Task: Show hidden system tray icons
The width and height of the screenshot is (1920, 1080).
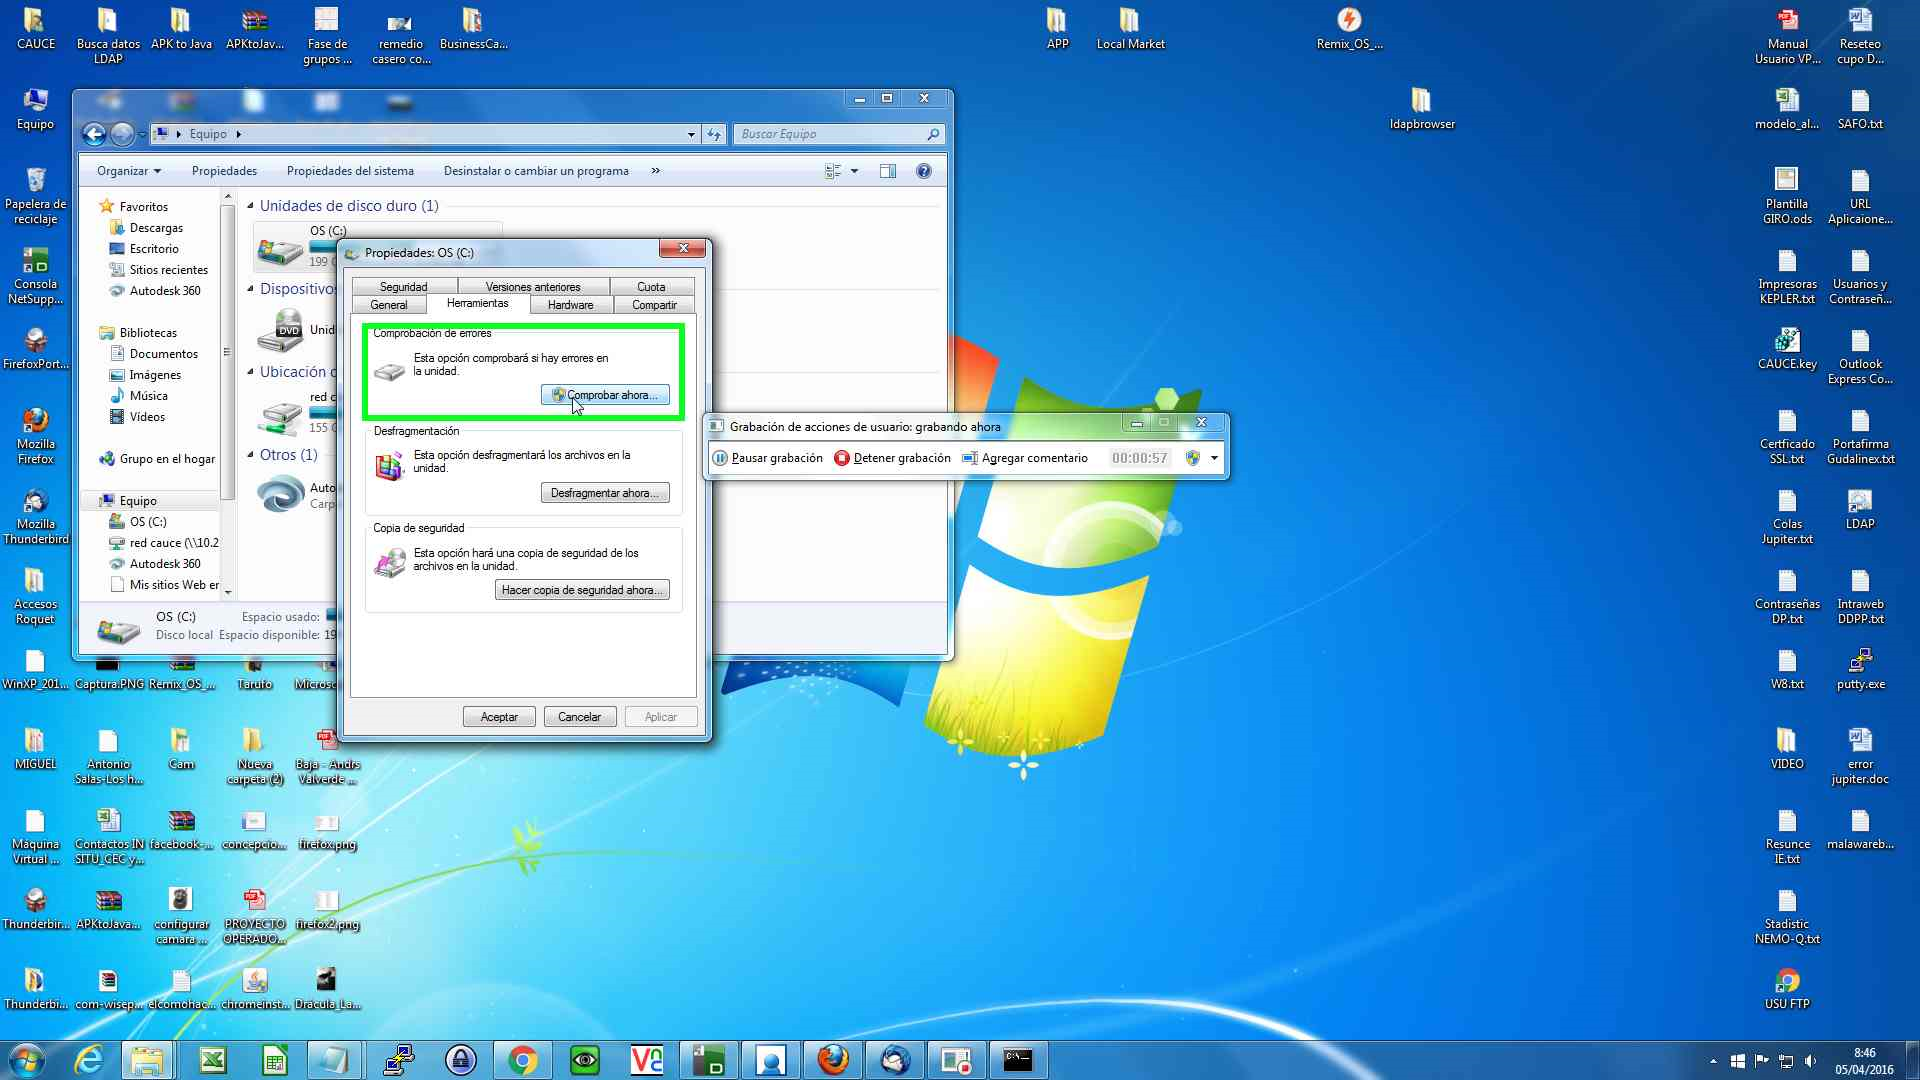Action: (1713, 1061)
